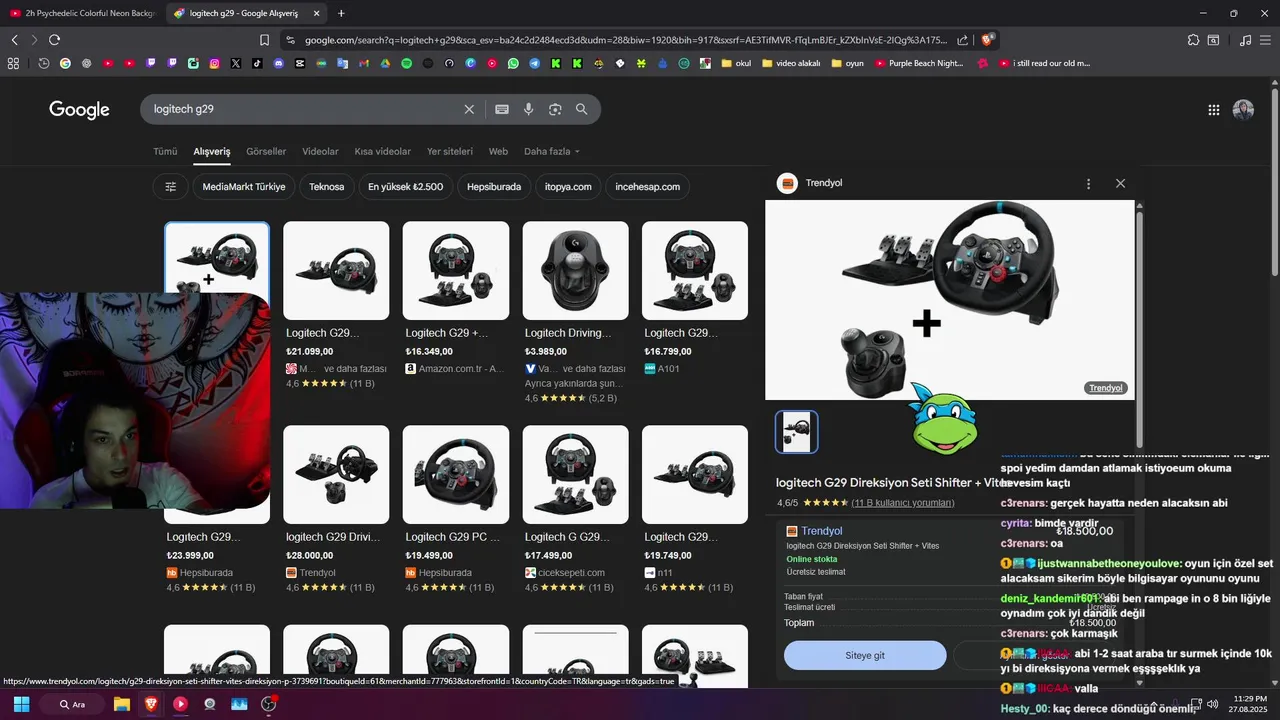
Task: Open Gmail bookmark icon
Action: pos(364,63)
